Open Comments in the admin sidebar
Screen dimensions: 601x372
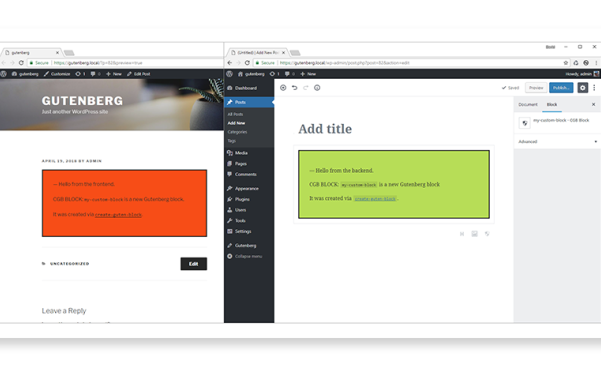pos(249,174)
